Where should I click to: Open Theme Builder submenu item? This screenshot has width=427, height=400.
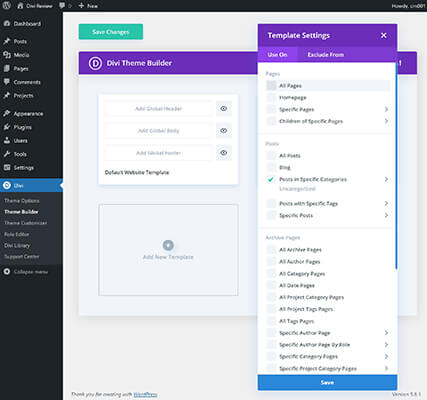[x=21, y=212]
